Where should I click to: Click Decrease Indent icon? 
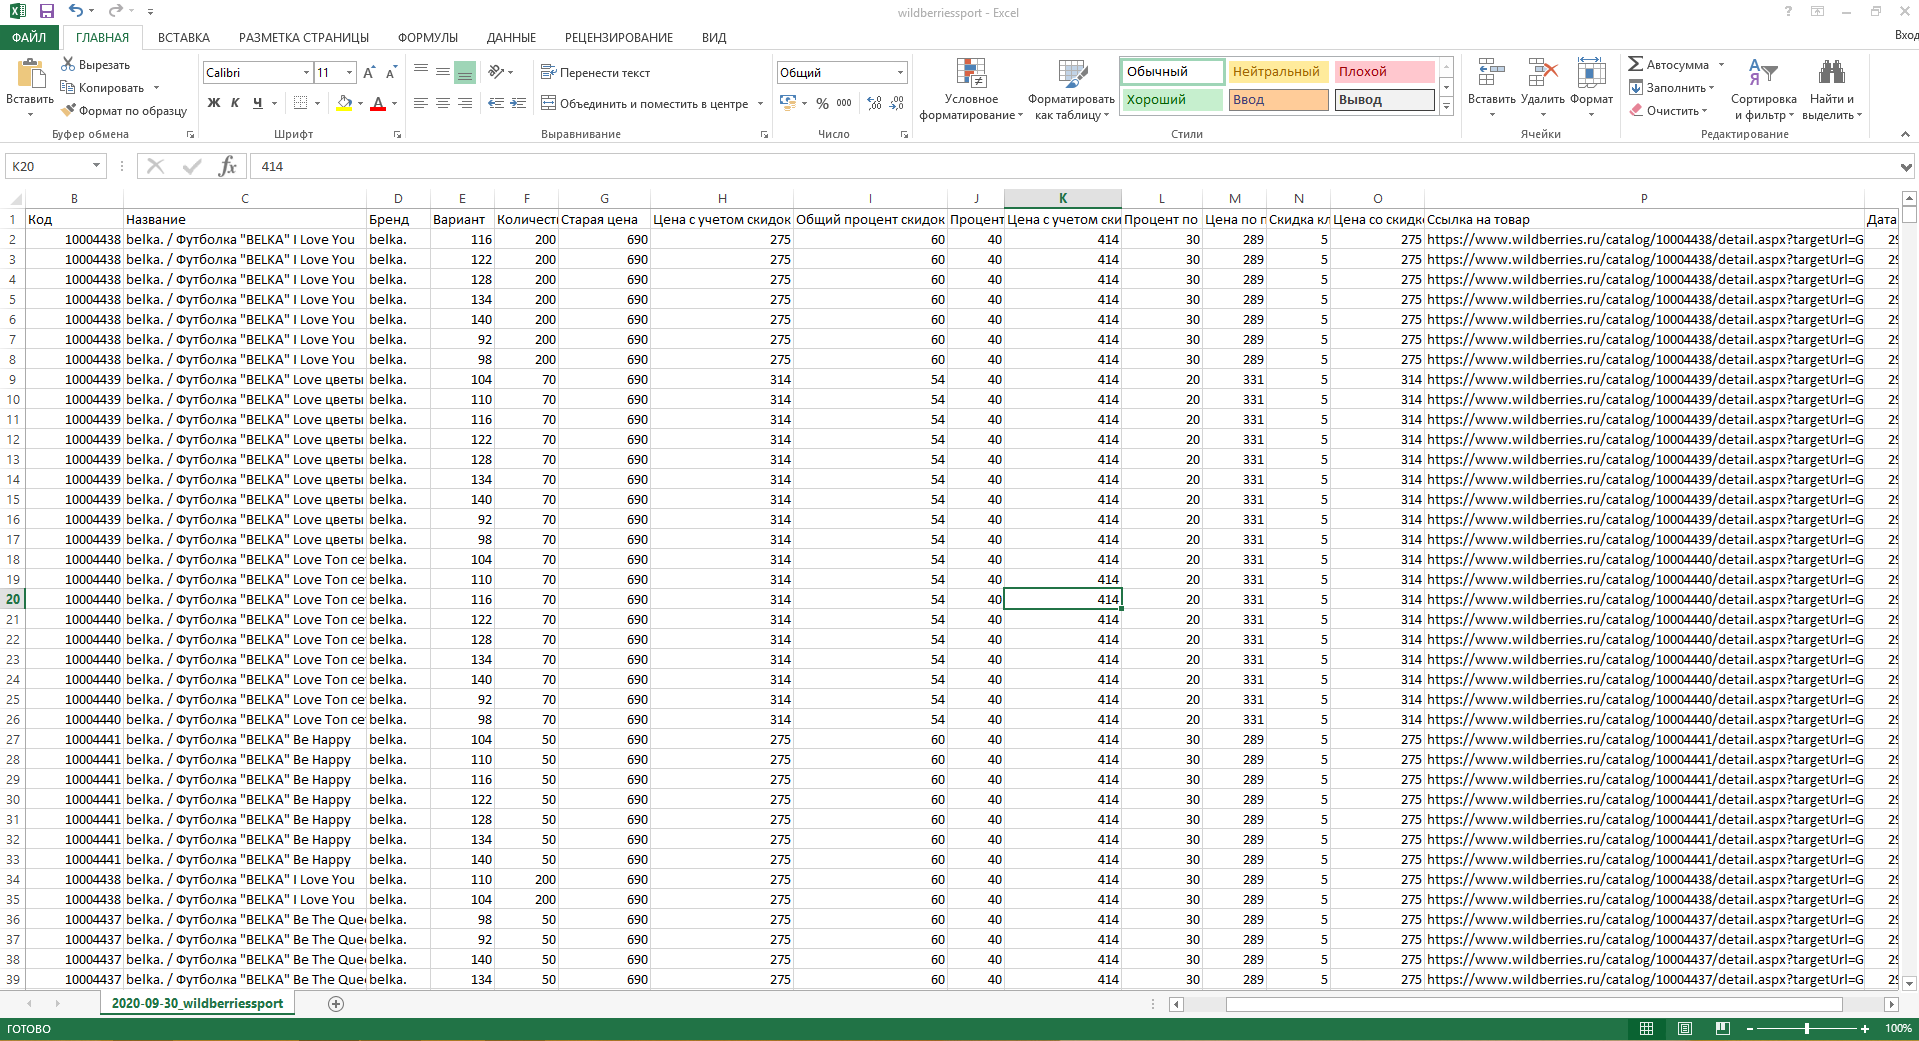pyautogui.click(x=496, y=103)
